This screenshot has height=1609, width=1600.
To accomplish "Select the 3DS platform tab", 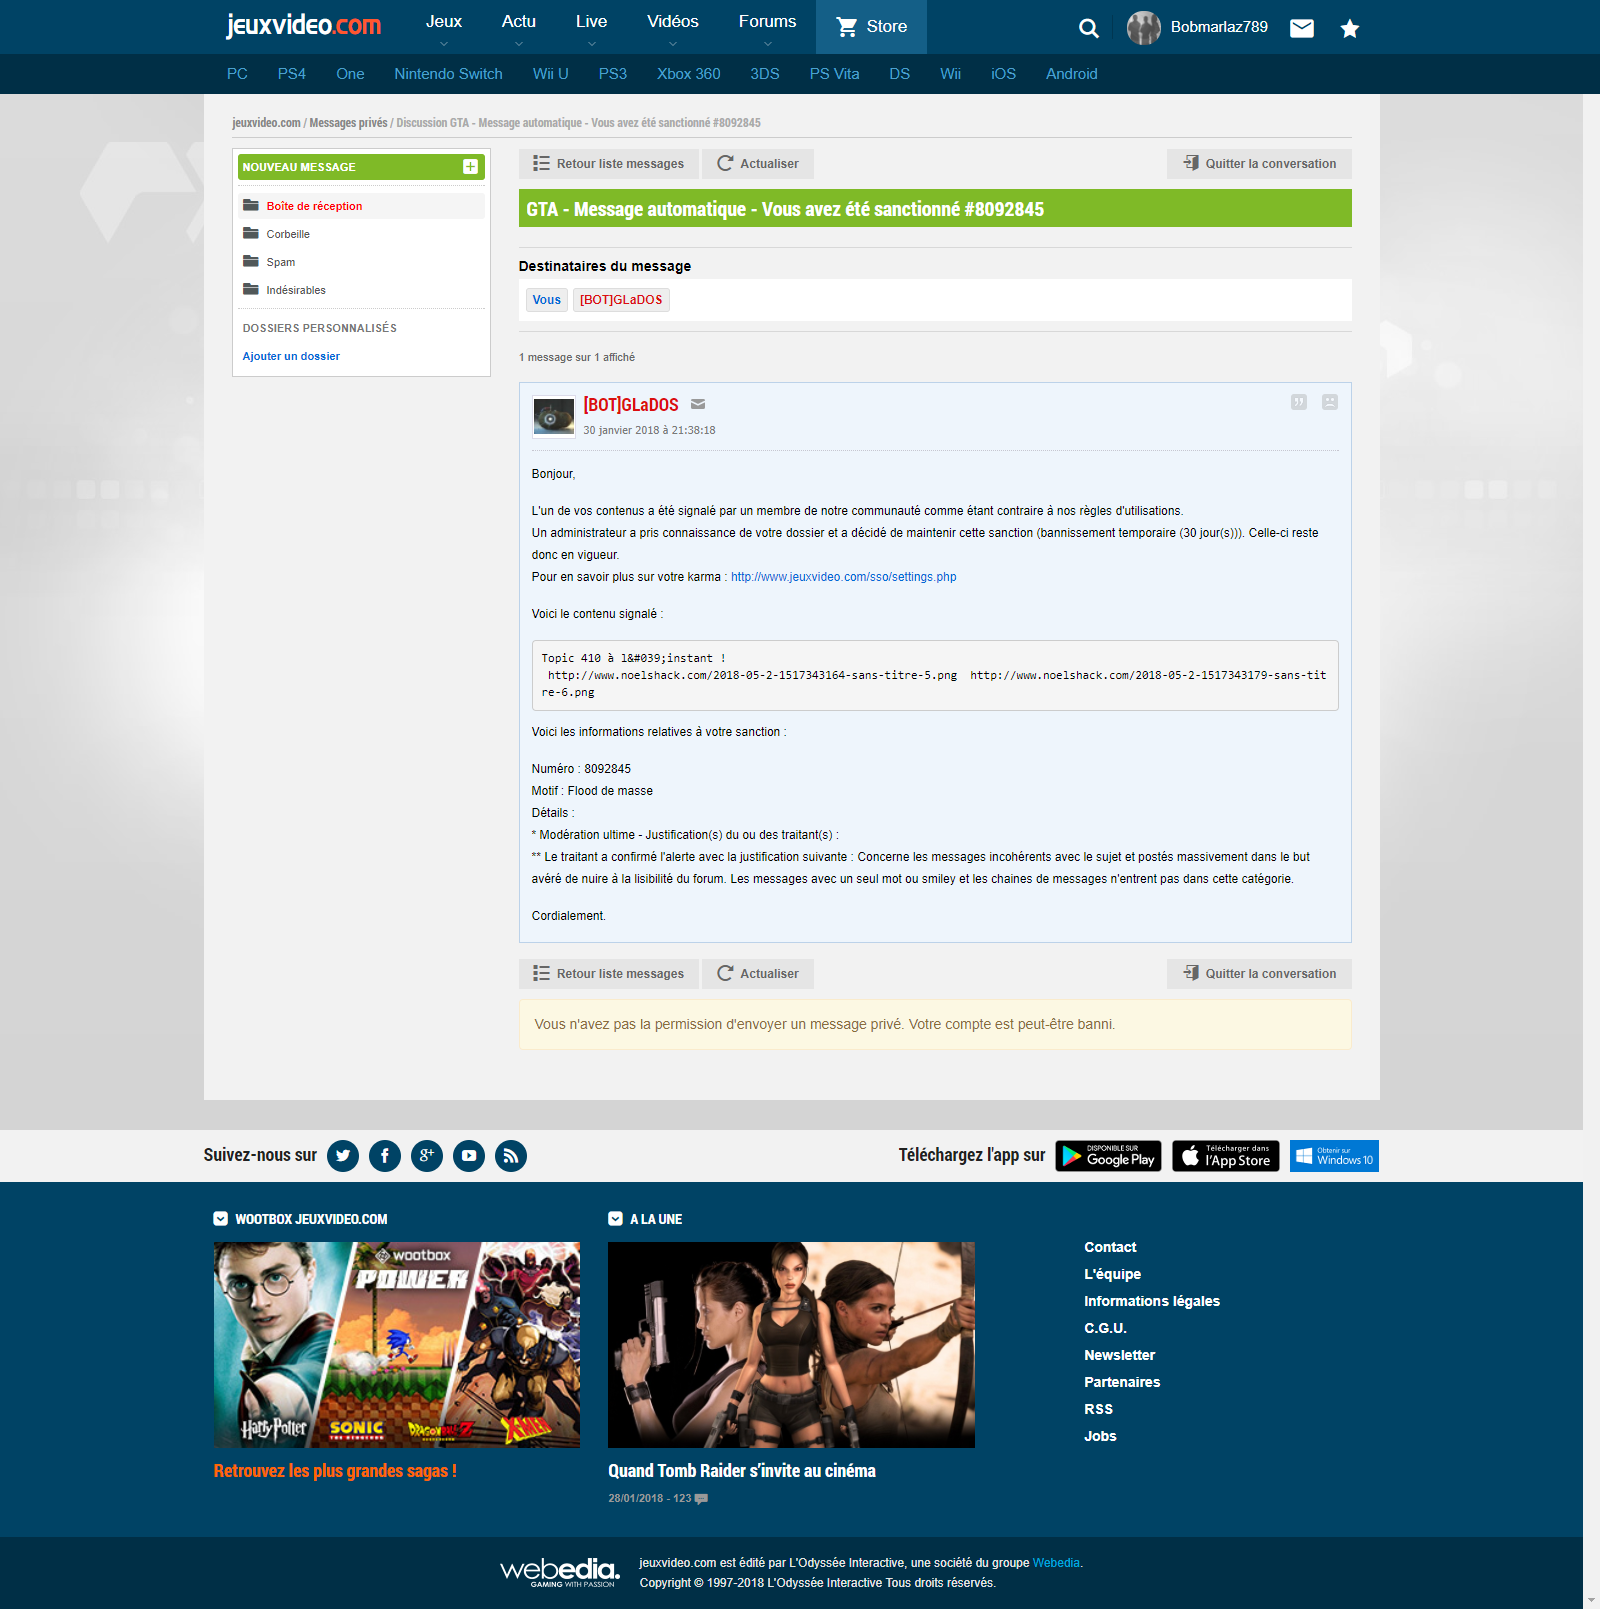I will [x=765, y=74].
